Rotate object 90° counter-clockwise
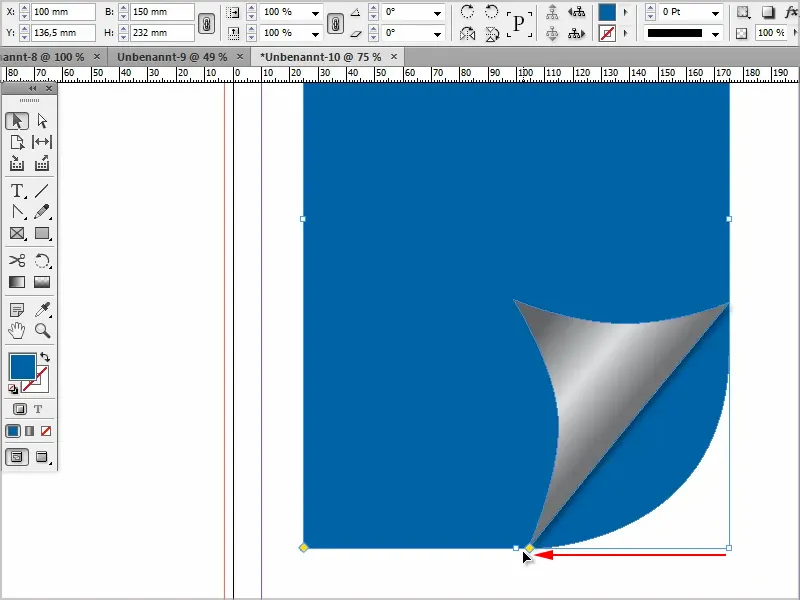Image resolution: width=800 pixels, height=600 pixels. pyautogui.click(x=491, y=12)
